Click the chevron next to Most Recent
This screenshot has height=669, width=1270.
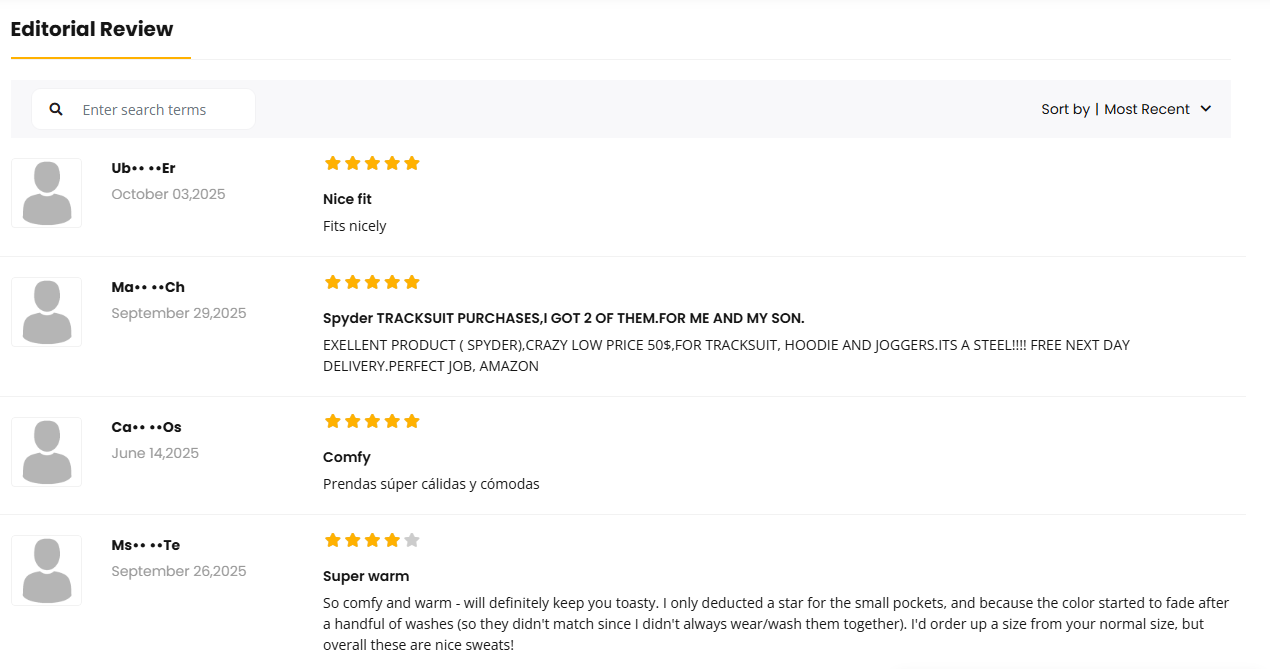(1205, 109)
